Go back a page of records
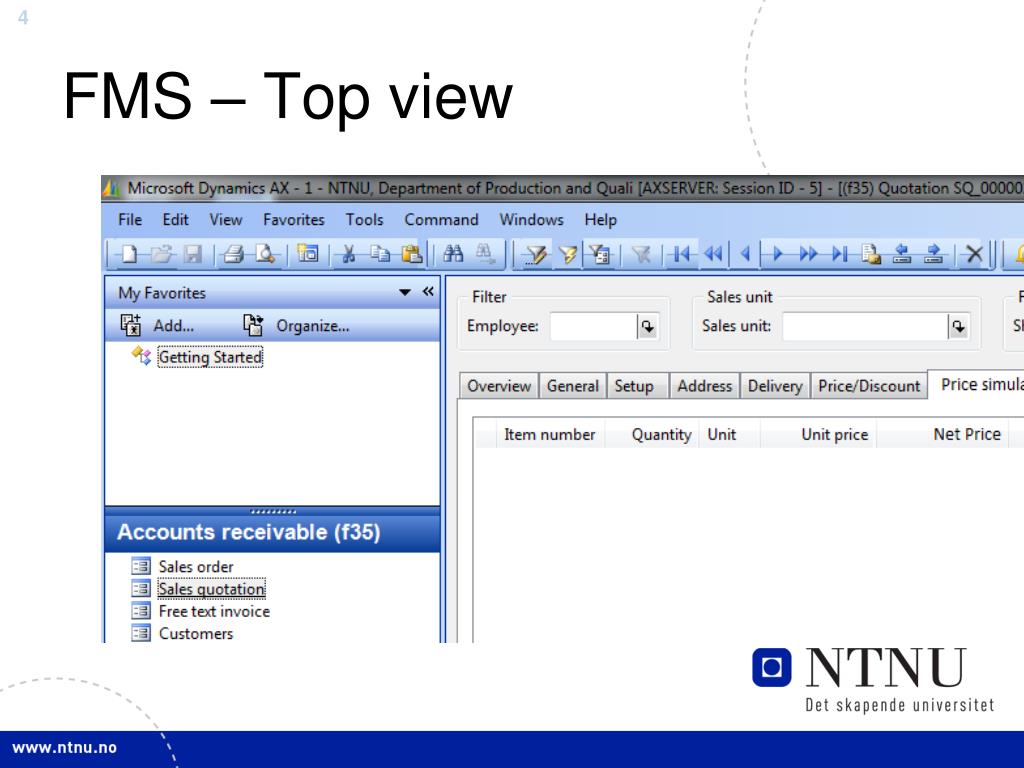The height and width of the screenshot is (768, 1024). (x=713, y=253)
